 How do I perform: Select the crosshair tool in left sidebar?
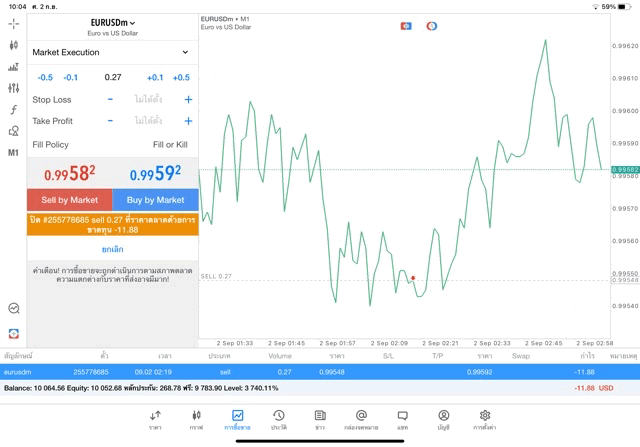pyautogui.click(x=13, y=24)
